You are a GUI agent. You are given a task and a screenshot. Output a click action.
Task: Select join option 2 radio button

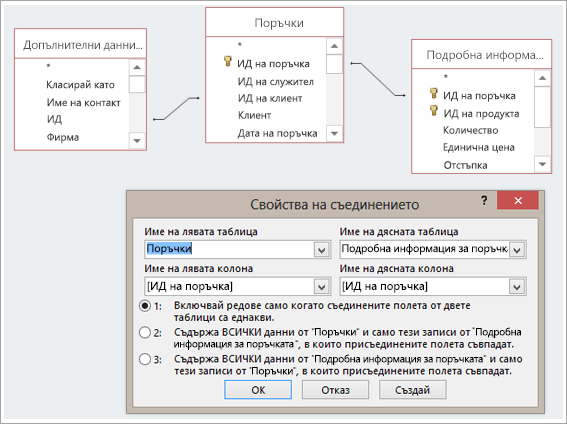coord(145,333)
